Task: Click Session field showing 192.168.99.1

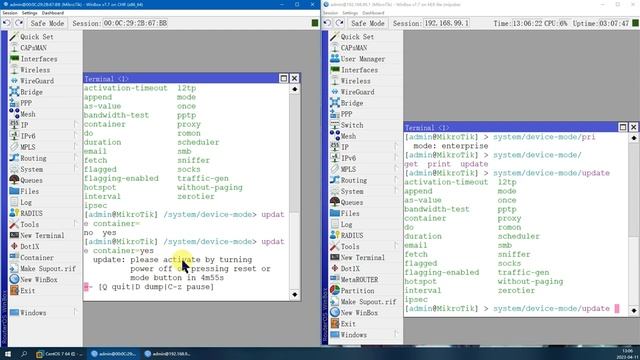Action: click(446, 23)
